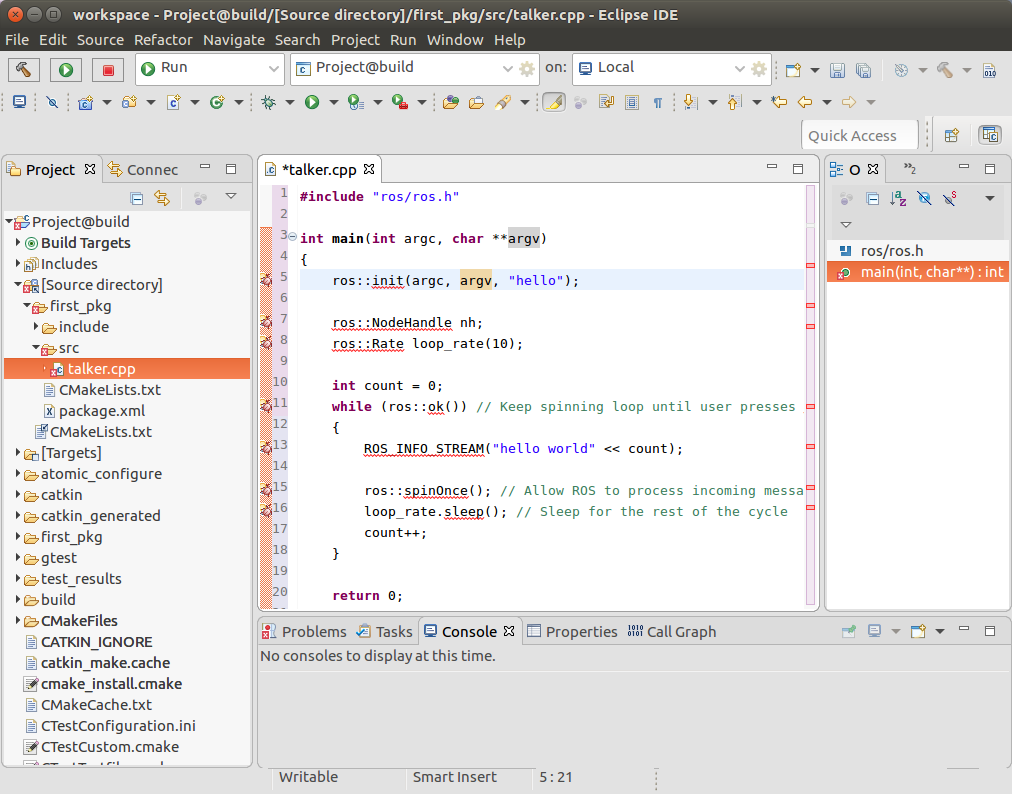This screenshot has width=1012, height=794.
Task: Select ros/ros.h in the Outline view
Action: [x=891, y=251]
